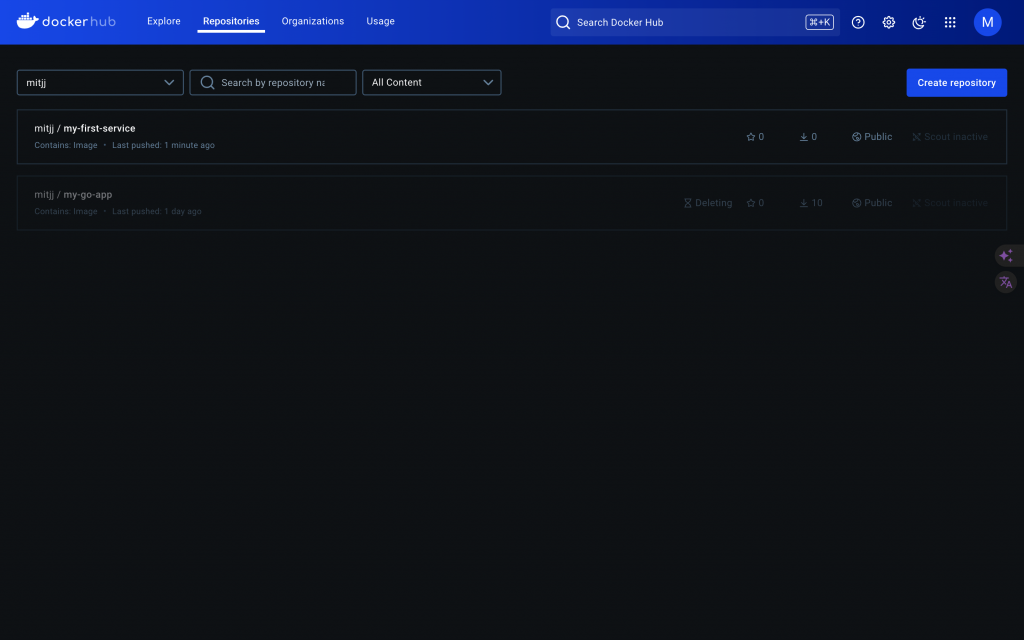Open the Organizations tab
Viewport: 1024px width, 640px height.
tap(313, 21)
